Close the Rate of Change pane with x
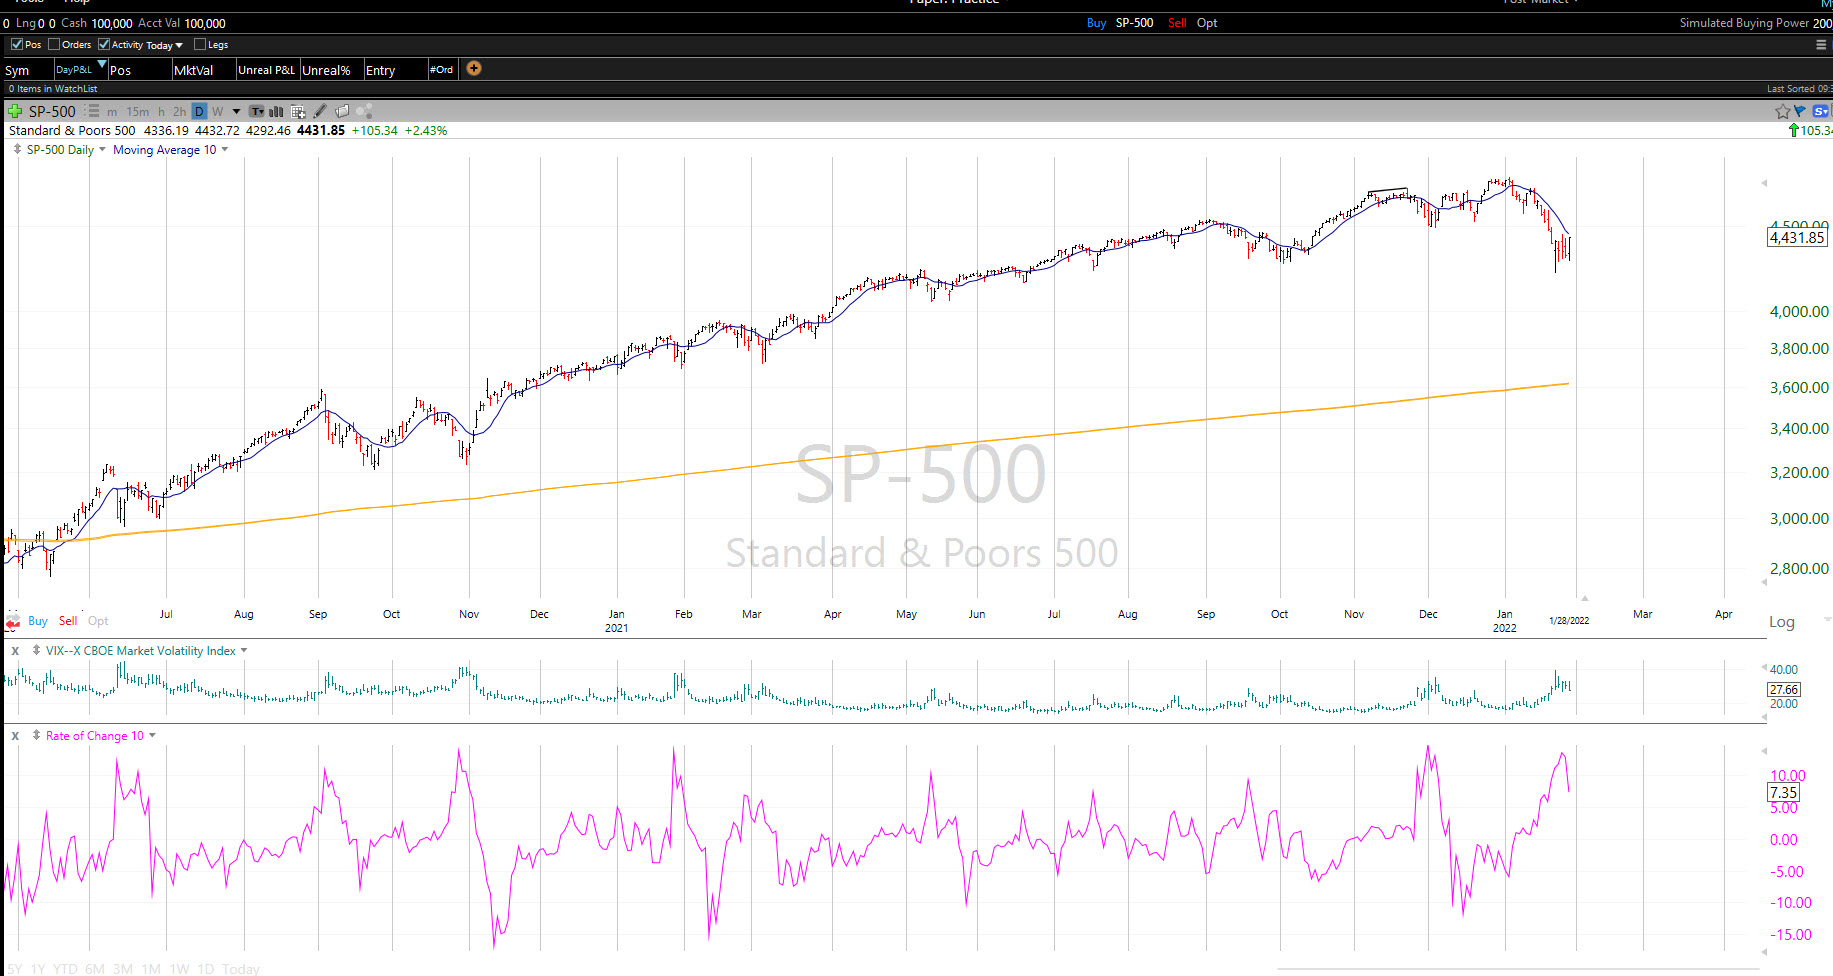 (15, 736)
